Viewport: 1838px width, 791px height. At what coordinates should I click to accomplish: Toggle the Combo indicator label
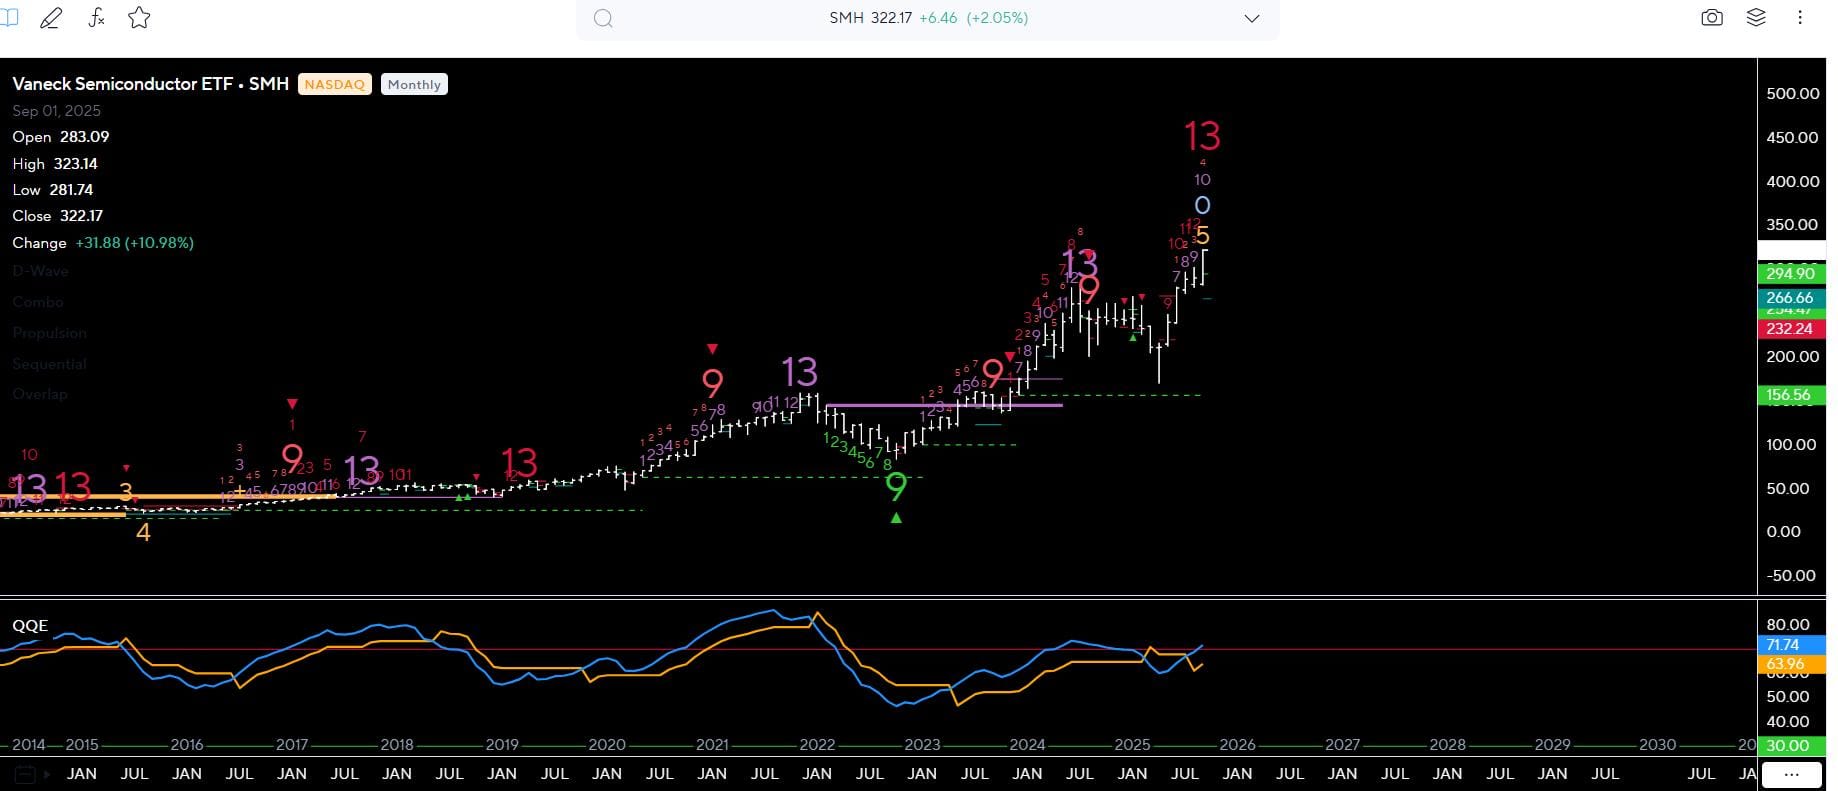pyautogui.click(x=38, y=302)
